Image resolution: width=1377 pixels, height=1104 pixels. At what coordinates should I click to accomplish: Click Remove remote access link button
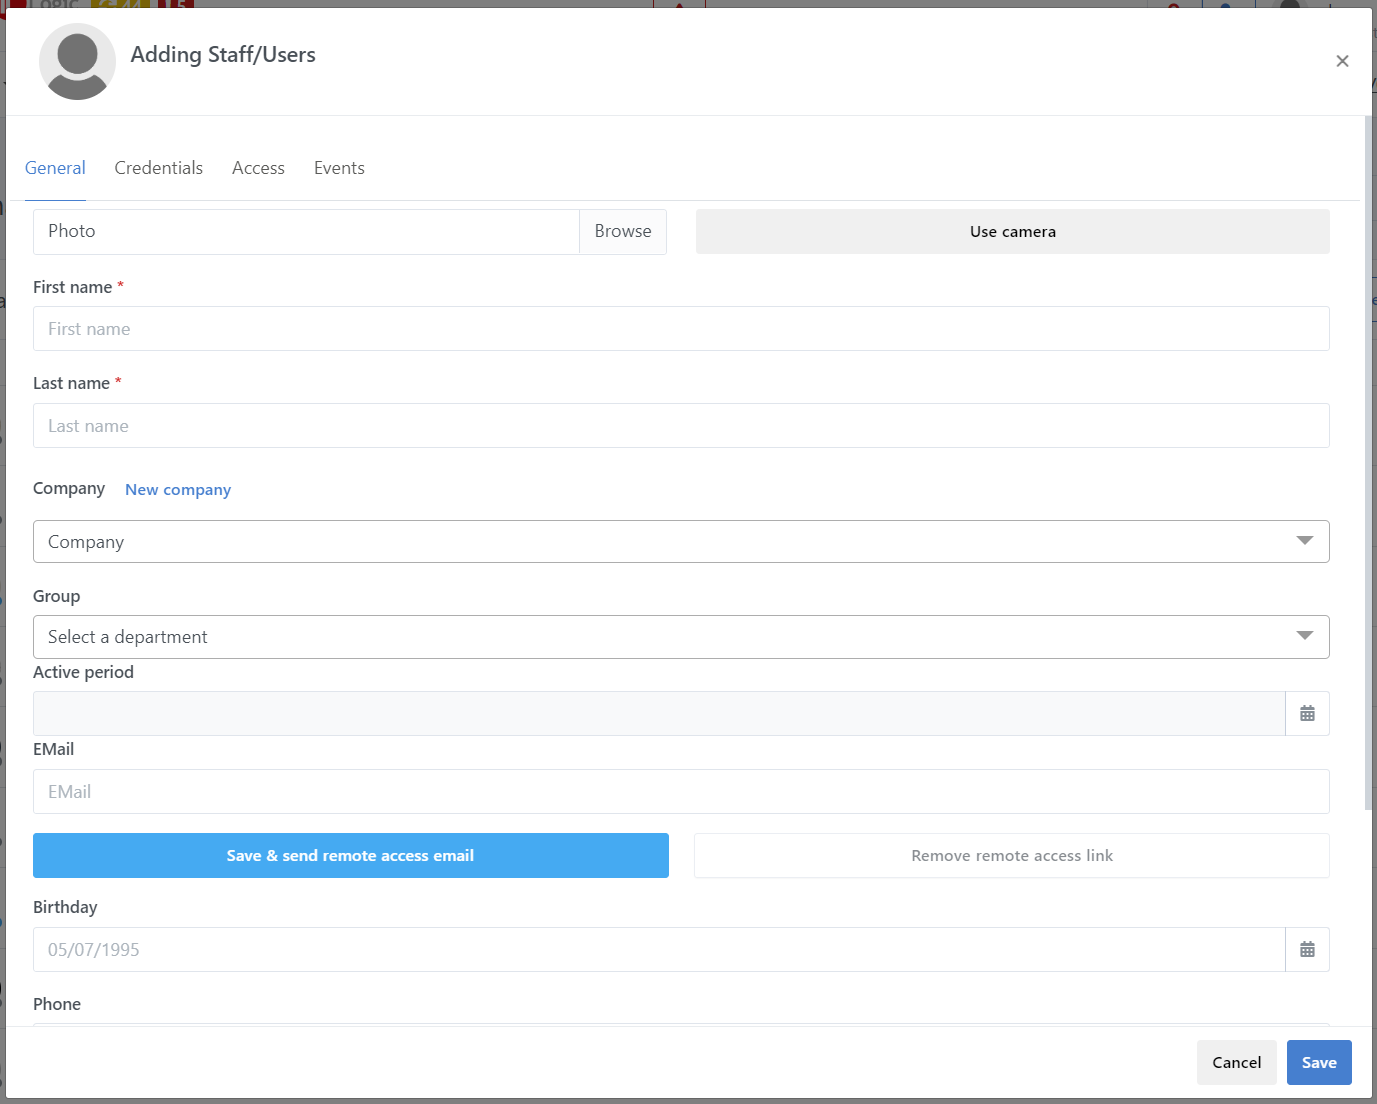coord(1011,856)
